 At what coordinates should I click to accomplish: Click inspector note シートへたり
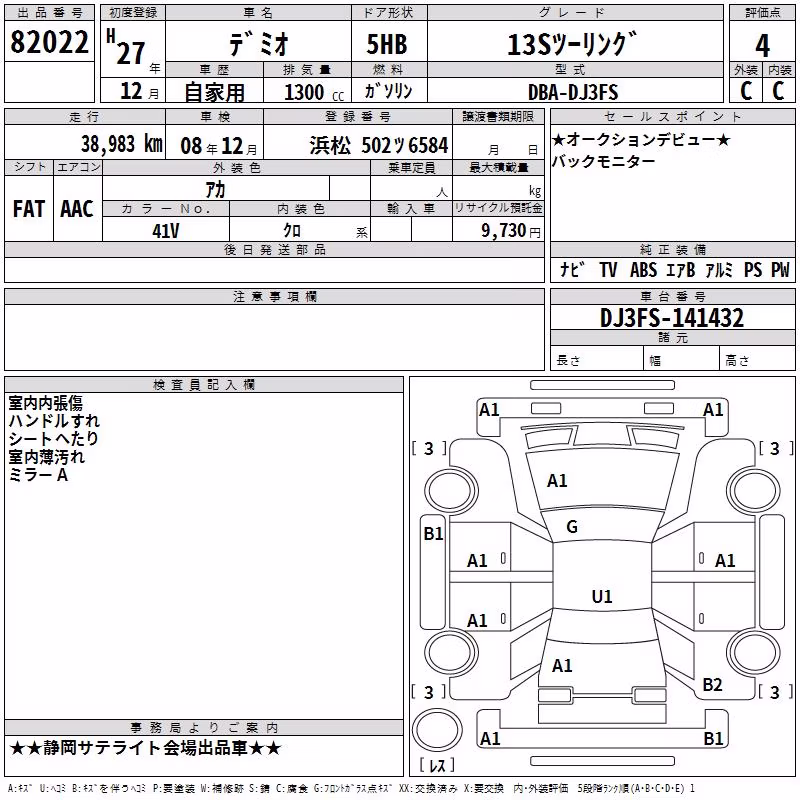[53, 439]
